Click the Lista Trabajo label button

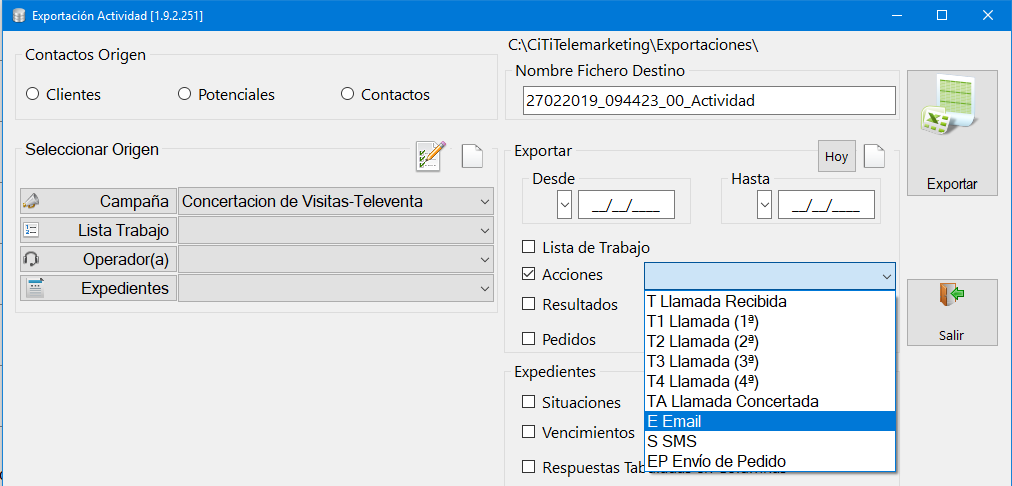(99, 230)
